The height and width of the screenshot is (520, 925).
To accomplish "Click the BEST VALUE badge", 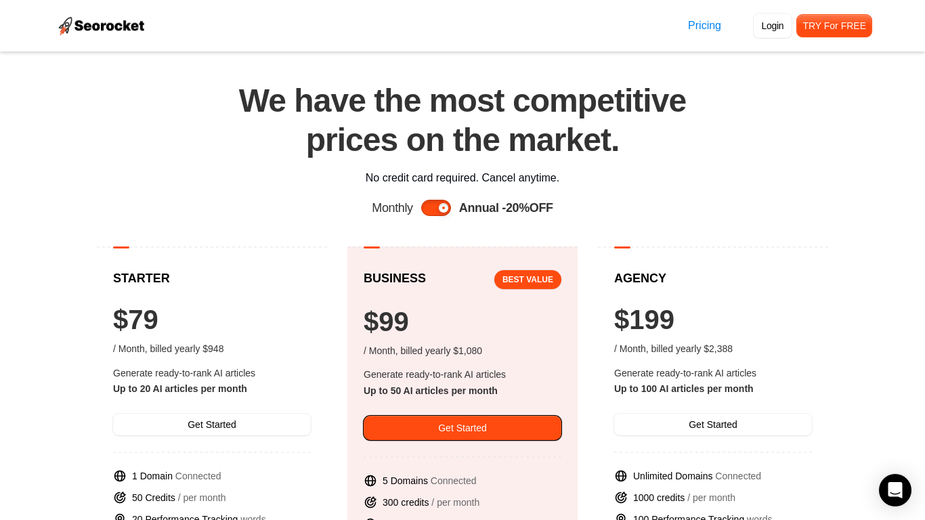I will pyautogui.click(x=527, y=280).
